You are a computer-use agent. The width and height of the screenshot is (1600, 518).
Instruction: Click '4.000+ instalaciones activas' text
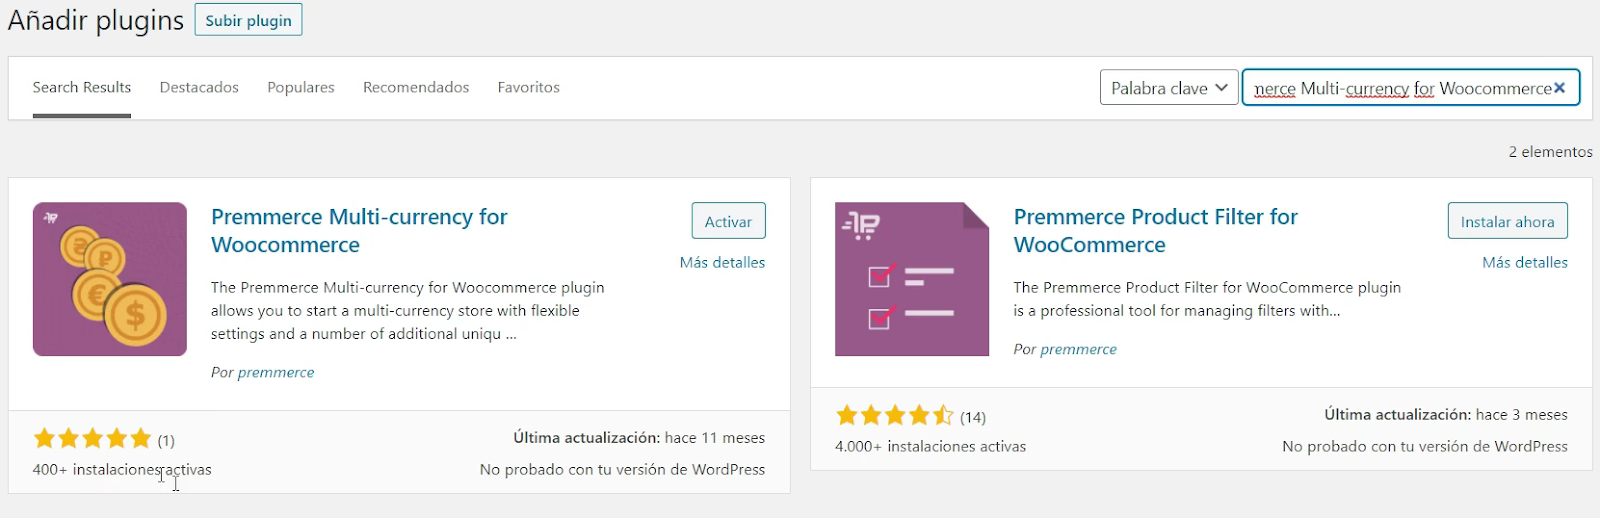click(930, 446)
